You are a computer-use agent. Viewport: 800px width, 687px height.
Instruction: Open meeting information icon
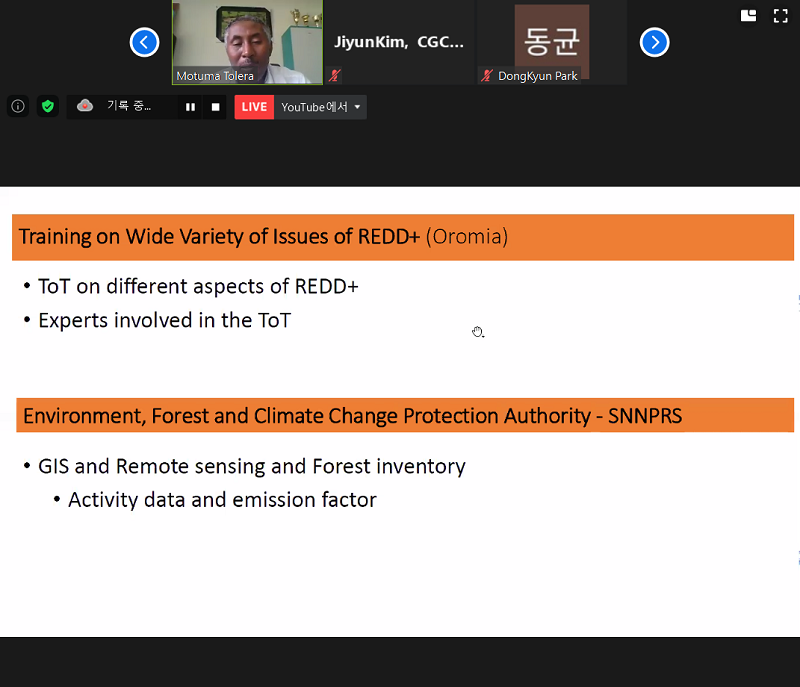(18, 107)
